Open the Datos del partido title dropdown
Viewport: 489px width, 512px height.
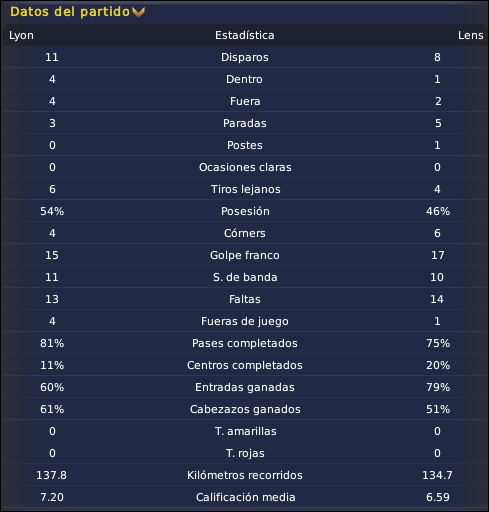point(70,12)
